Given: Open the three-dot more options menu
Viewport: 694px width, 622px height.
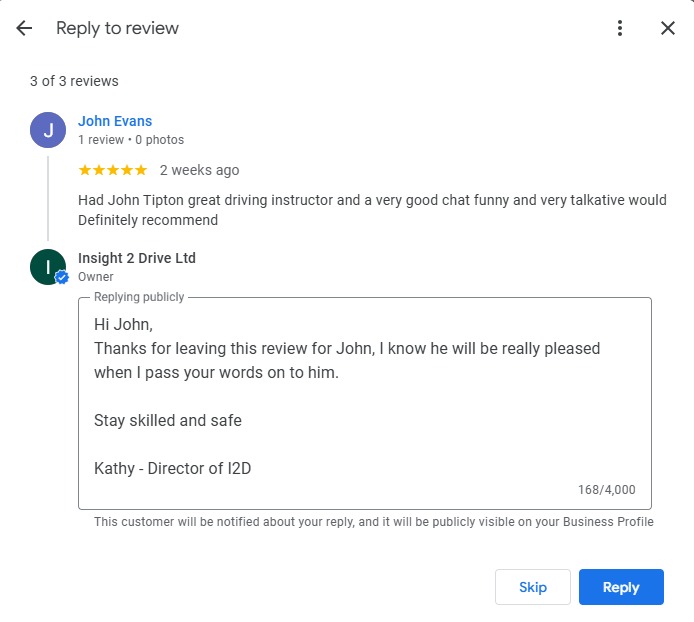Looking at the screenshot, I should pos(620,28).
